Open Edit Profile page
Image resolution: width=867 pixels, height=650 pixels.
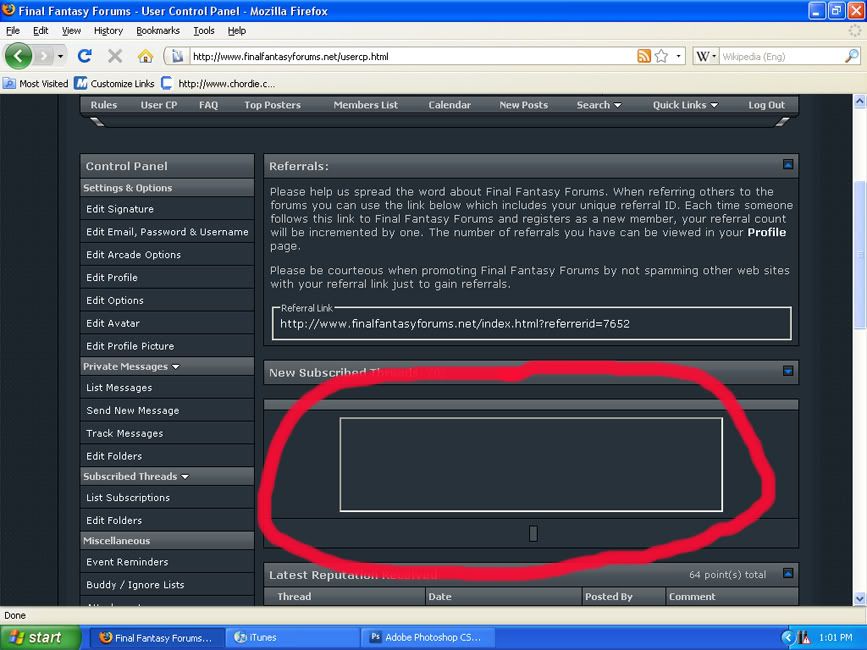click(112, 277)
